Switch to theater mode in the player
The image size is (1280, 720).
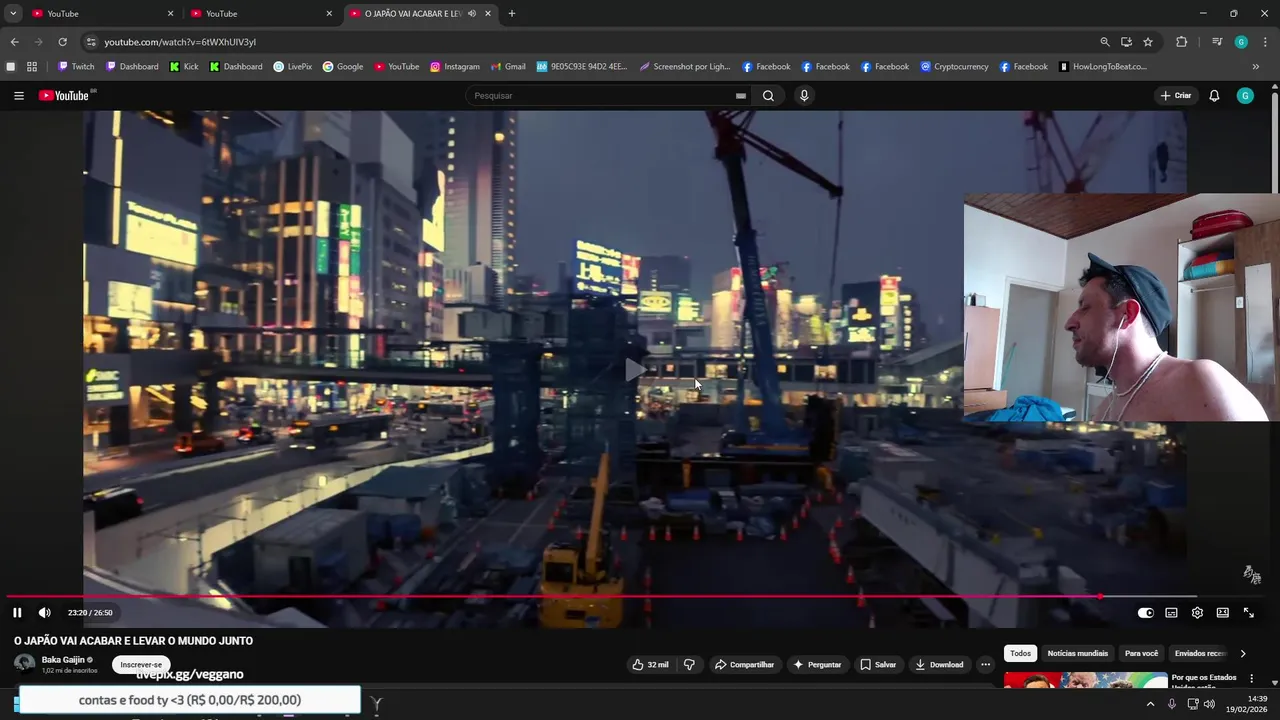tap(1222, 612)
